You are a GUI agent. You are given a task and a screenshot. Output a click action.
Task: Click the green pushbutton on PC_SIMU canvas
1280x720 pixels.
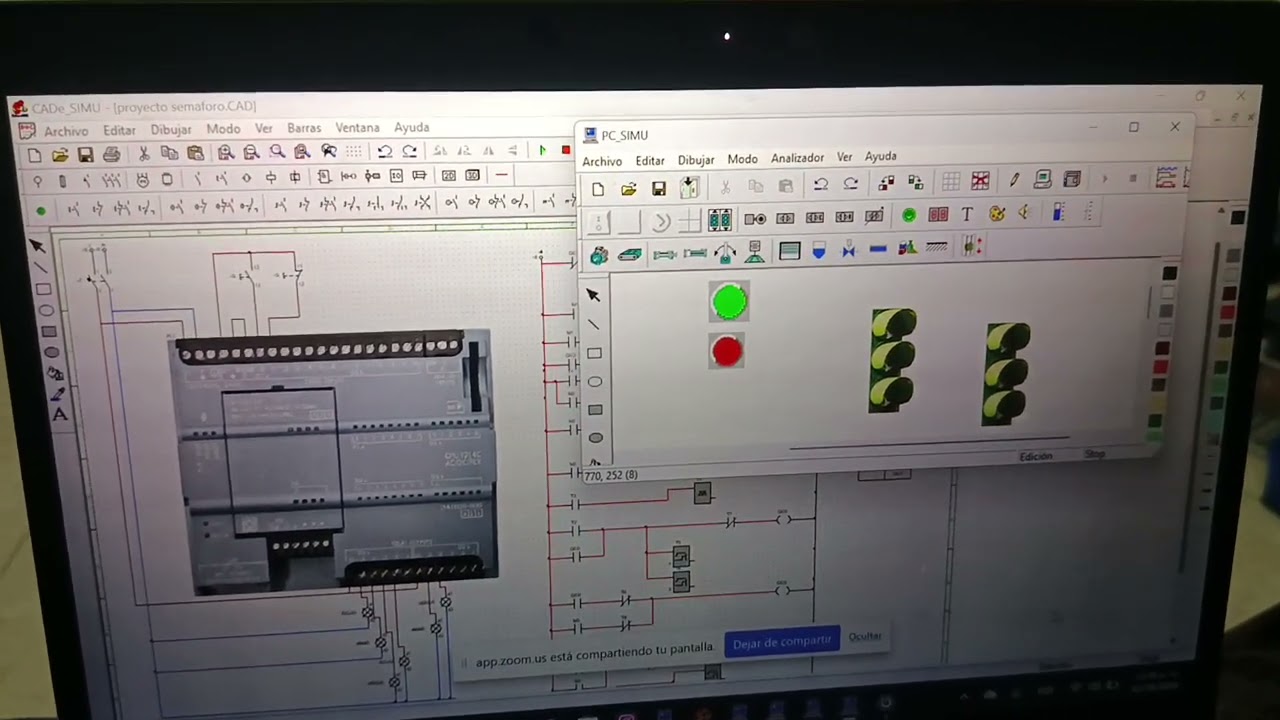coord(729,301)
